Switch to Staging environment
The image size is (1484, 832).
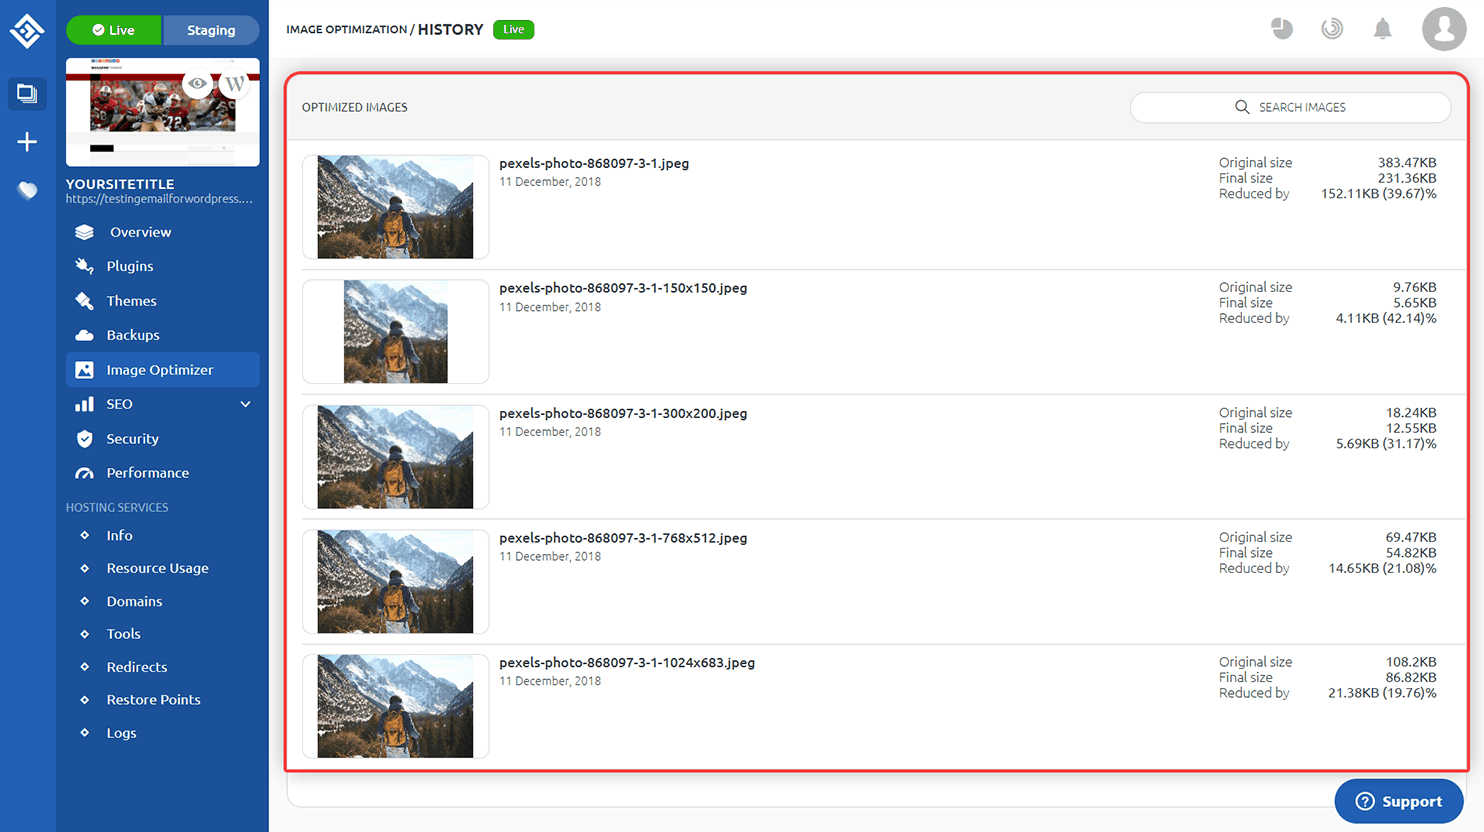[211, 30]
